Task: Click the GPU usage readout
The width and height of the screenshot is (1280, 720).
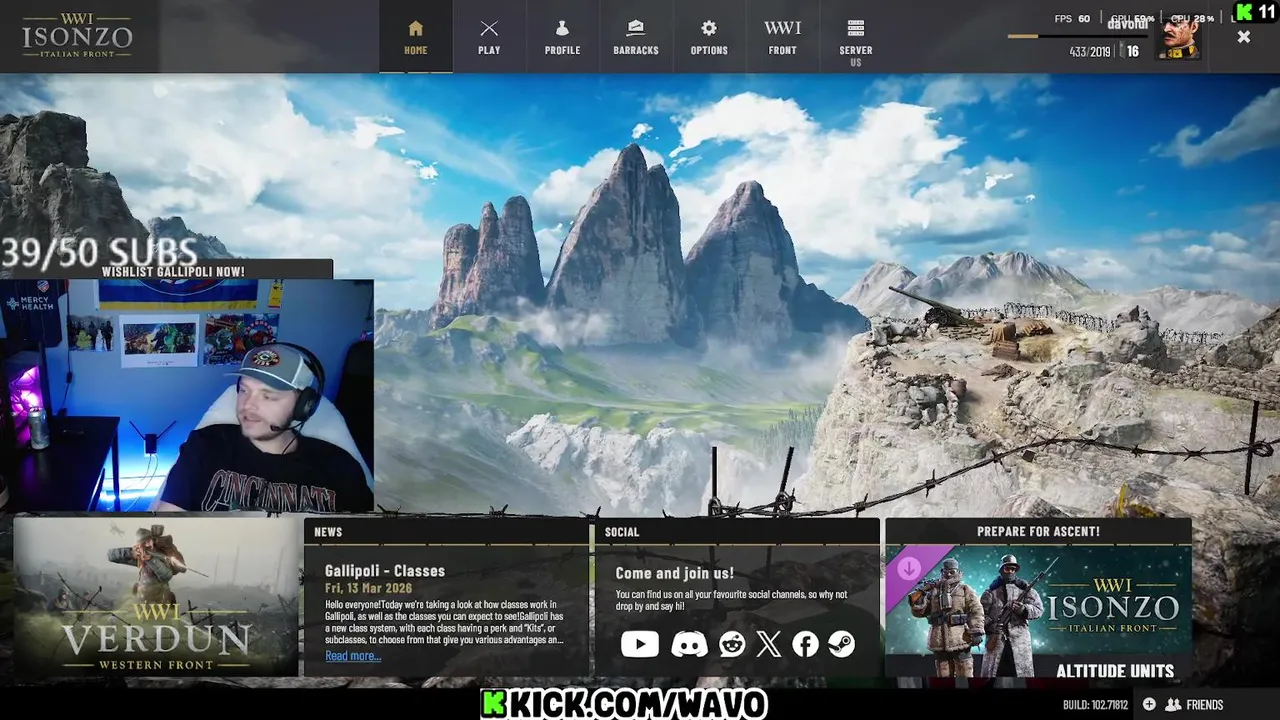Action: [x=1132, y=18]
